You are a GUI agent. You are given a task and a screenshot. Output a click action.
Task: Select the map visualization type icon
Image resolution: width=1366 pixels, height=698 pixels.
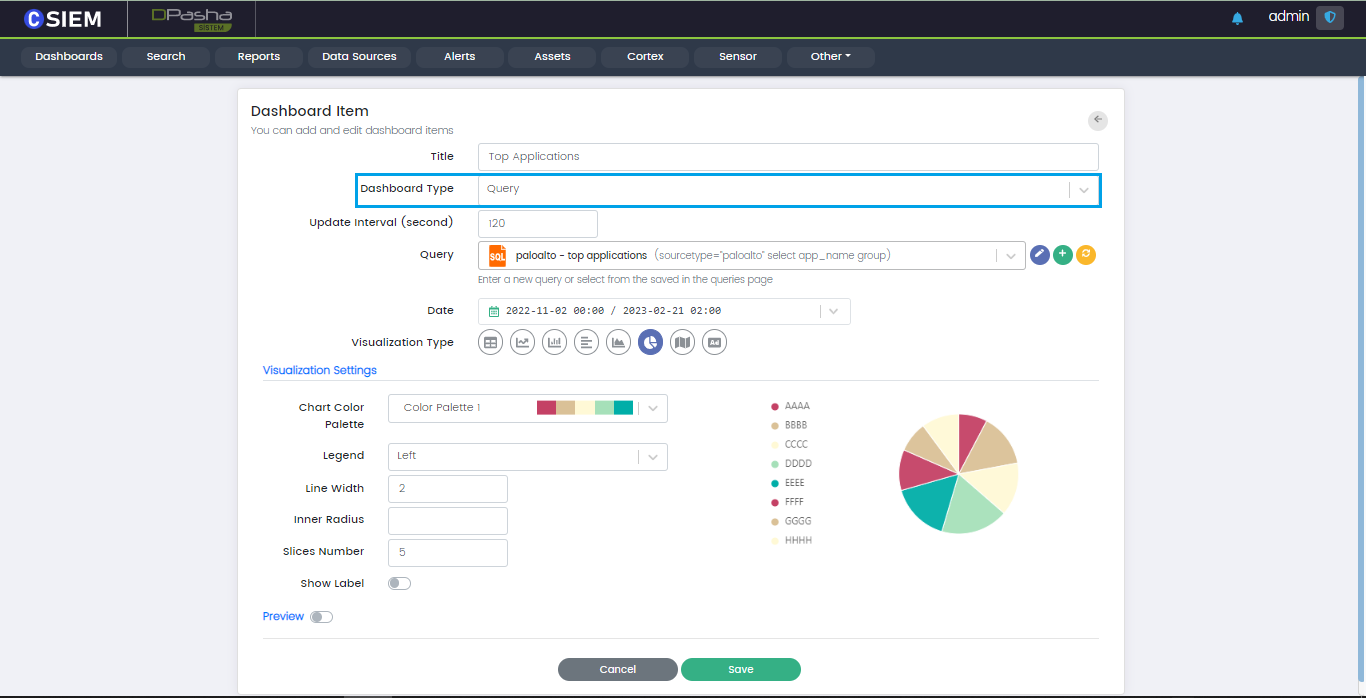tap(682, 343)
